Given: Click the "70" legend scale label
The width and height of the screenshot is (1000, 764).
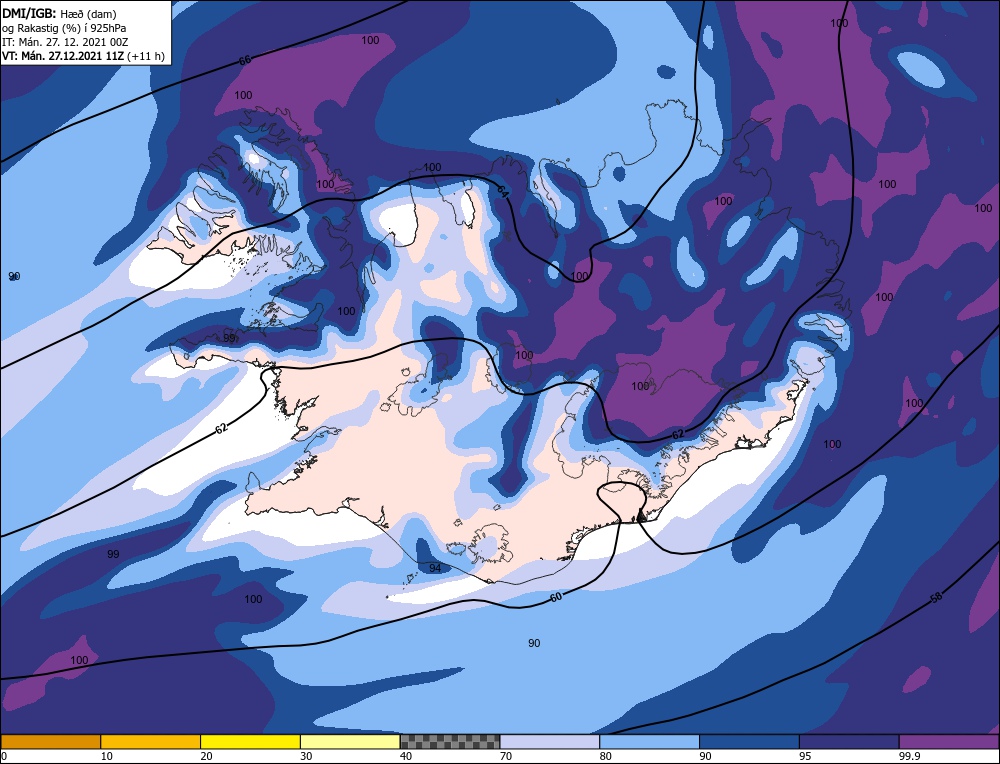Looking at the screenshot, I should [506, 756].
